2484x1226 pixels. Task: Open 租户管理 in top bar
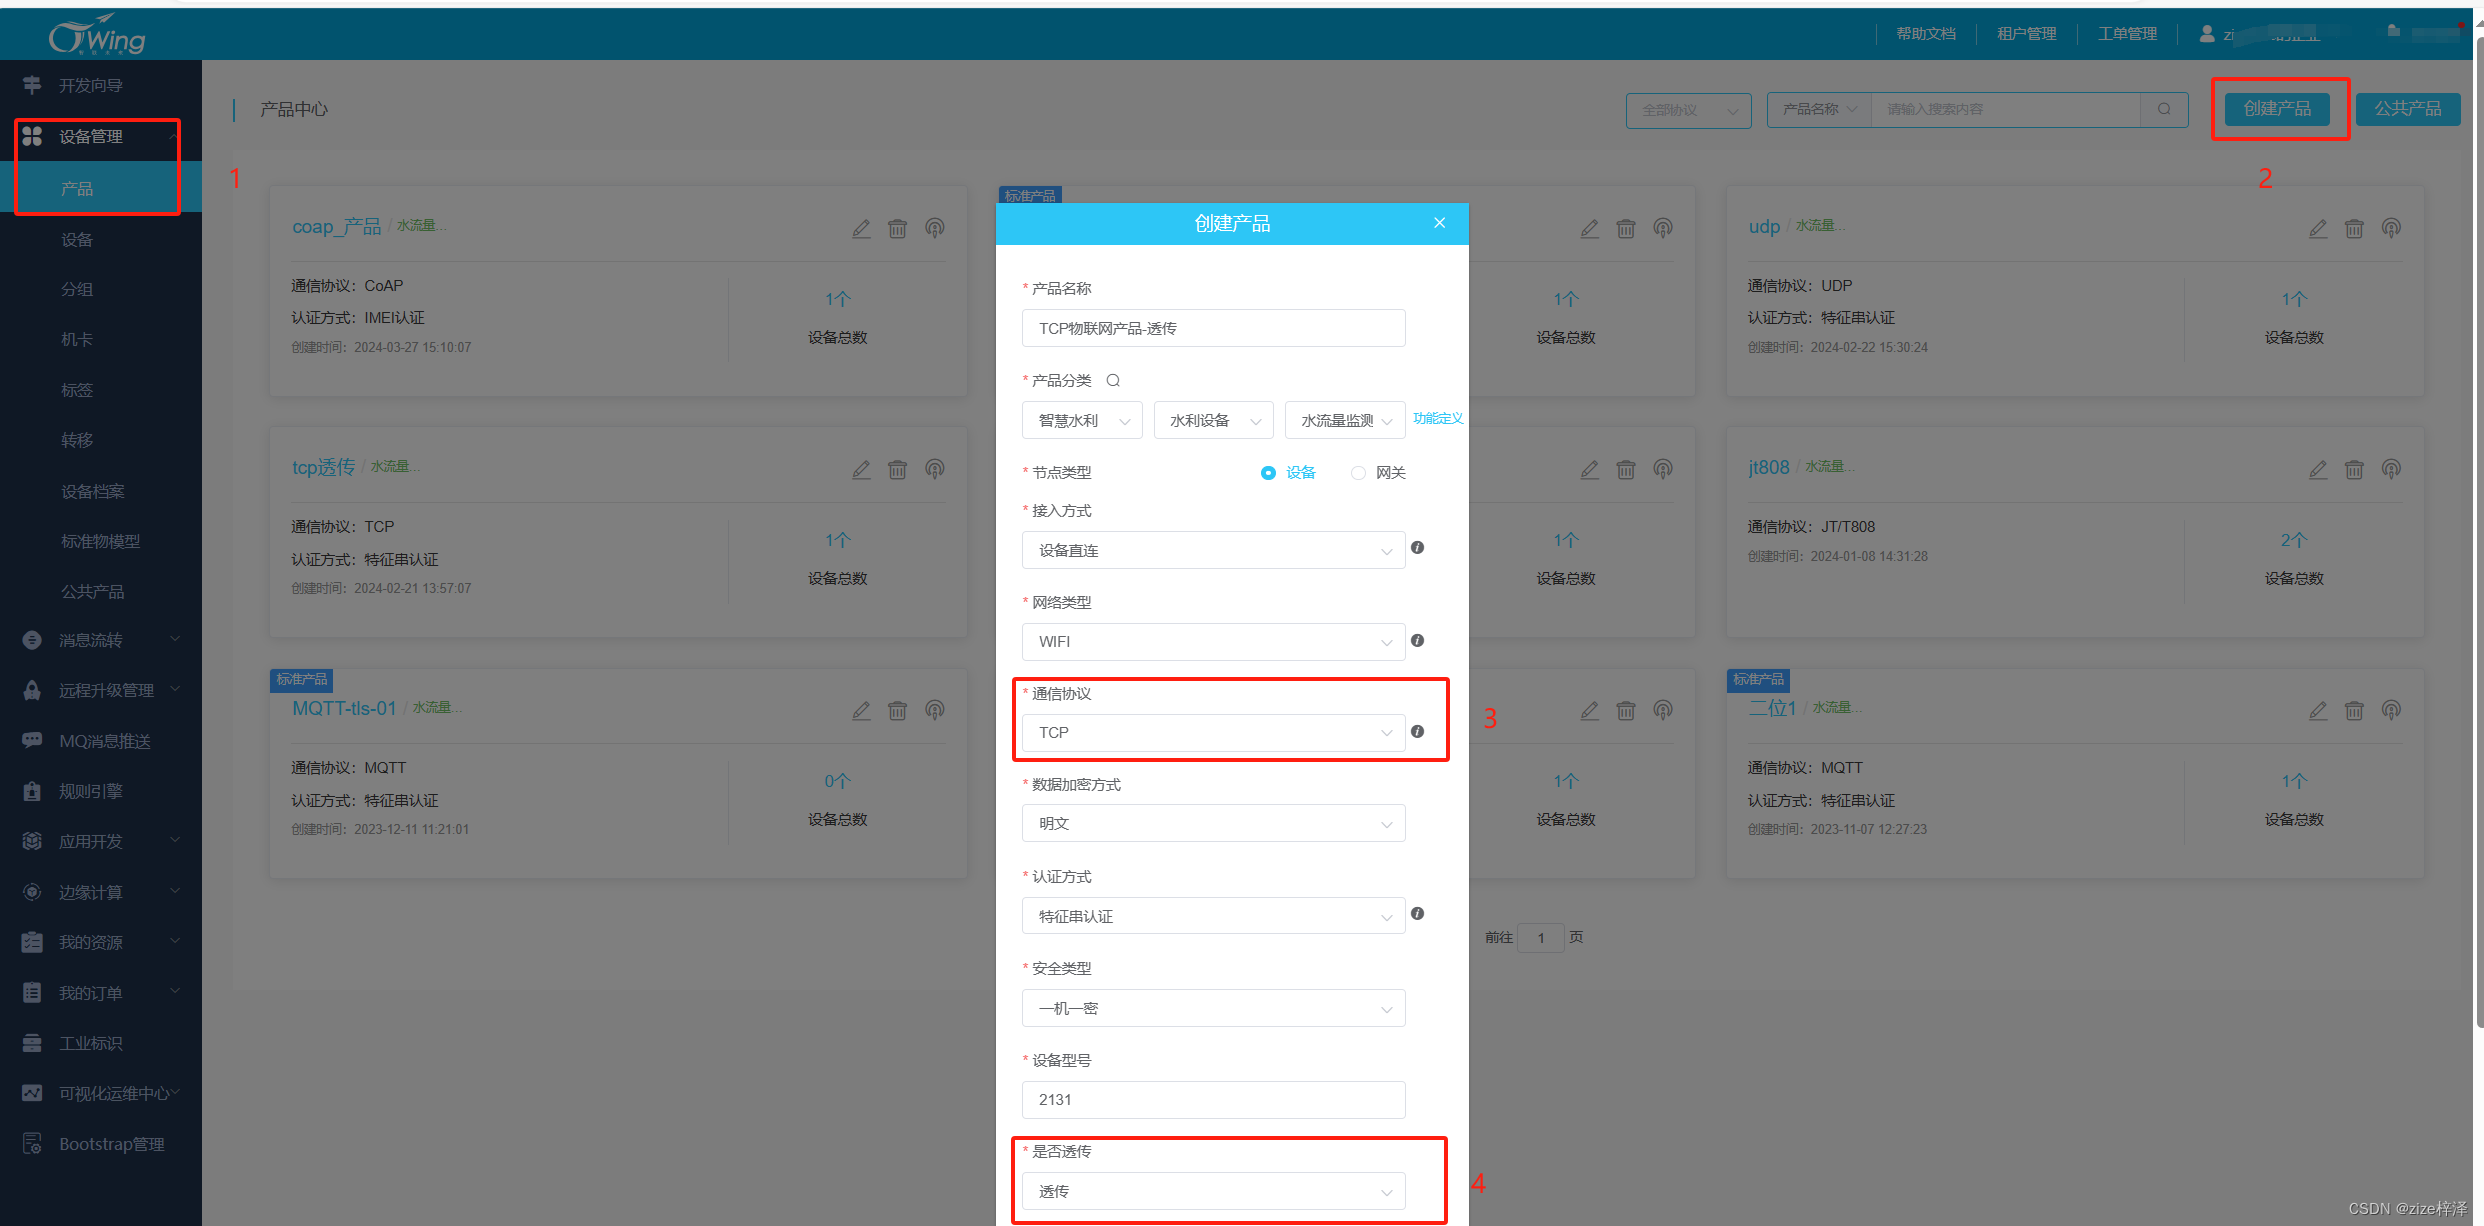2027,34
